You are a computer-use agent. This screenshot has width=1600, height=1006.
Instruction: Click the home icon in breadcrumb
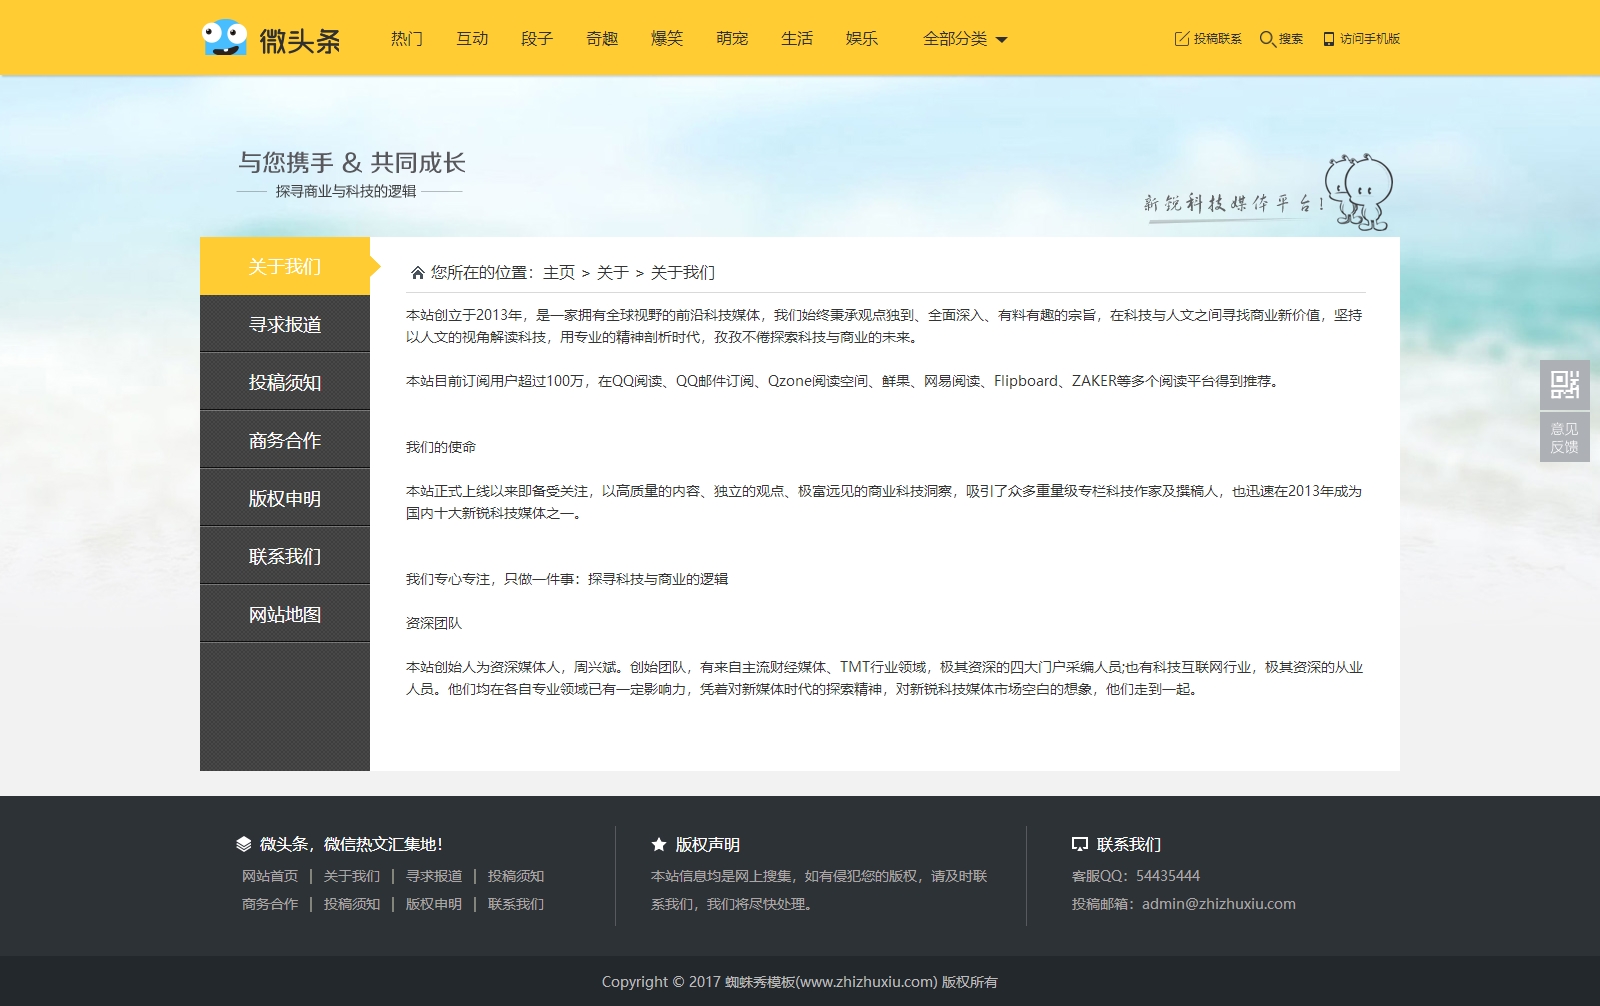tap(418, 273)
